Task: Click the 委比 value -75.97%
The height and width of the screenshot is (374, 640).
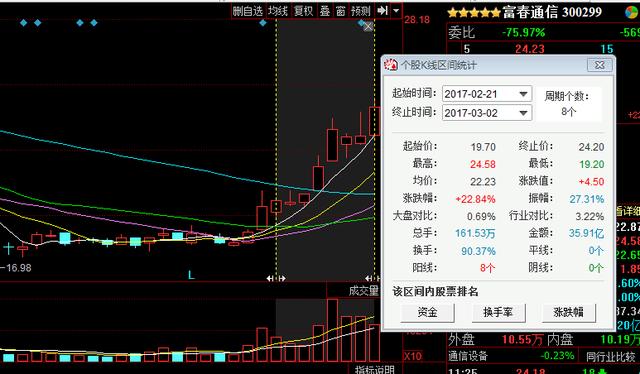Action: tap(524, 32)
